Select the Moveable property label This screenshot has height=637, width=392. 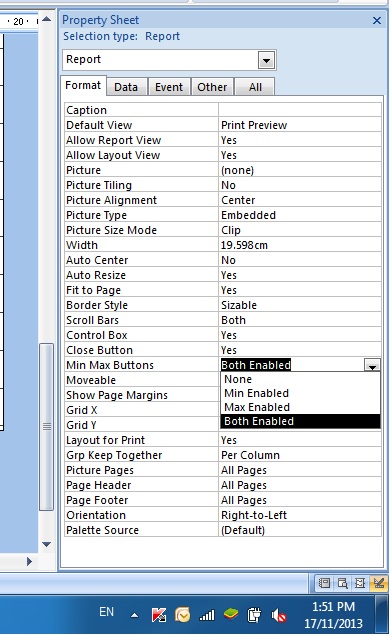(91, 381)
